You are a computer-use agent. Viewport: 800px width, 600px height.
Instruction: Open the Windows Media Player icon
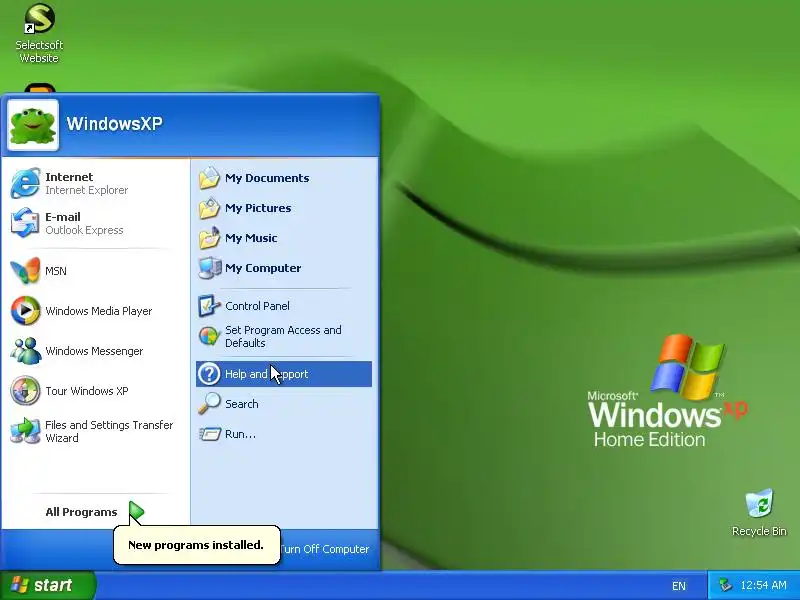click(x=25, y=311)
